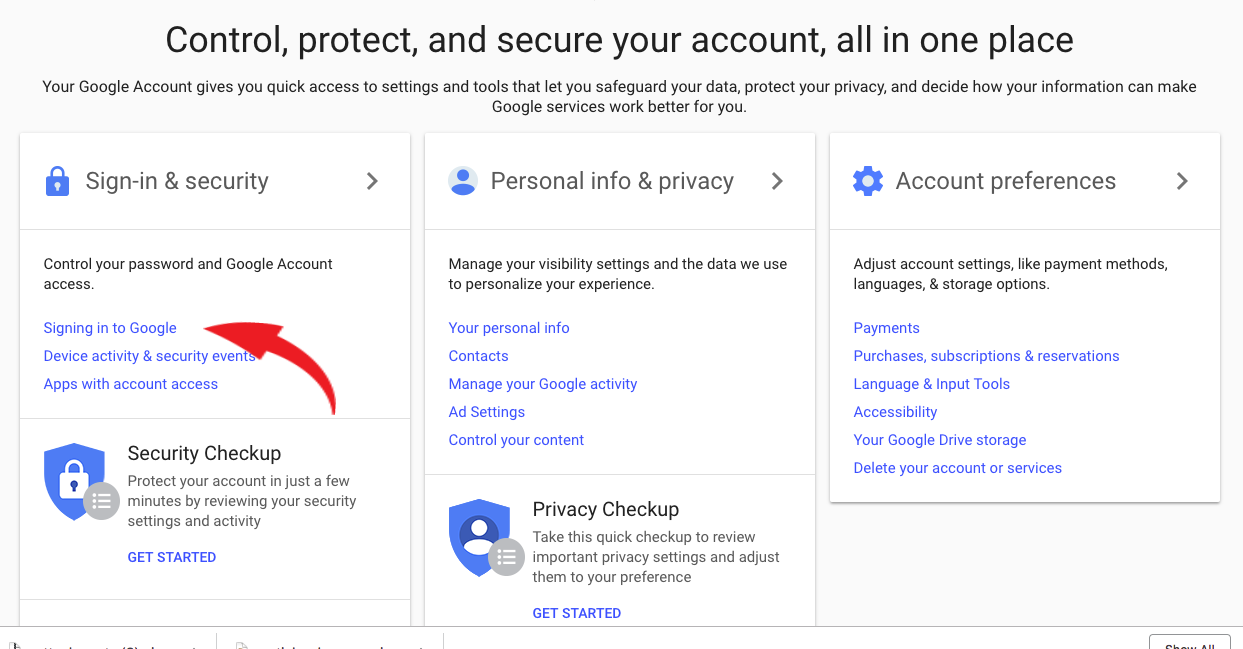Open Manage your Google activity

click(543, 384)
